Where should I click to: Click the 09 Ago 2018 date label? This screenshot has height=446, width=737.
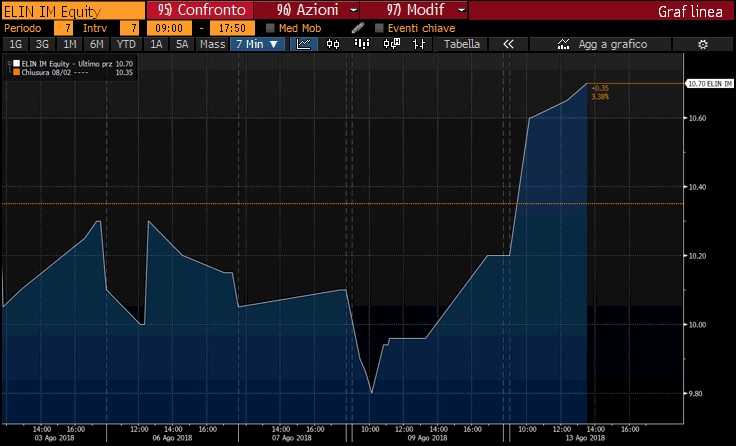427,438
